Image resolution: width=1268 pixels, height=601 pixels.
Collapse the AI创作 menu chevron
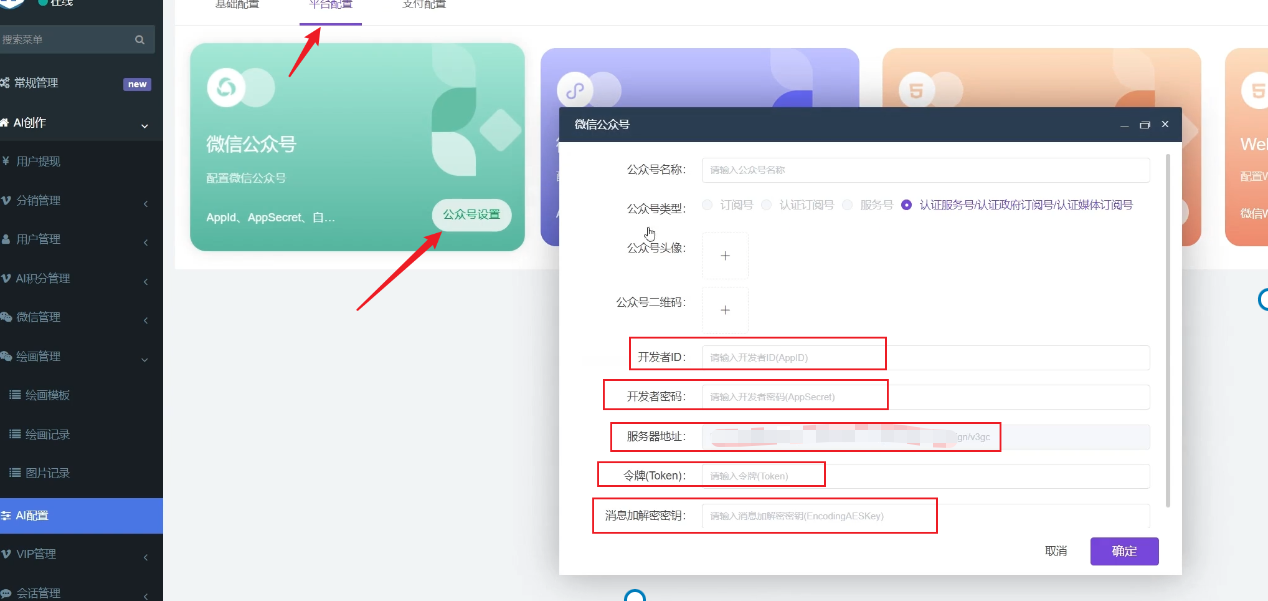pyautogui.click(x=145, y=125)
